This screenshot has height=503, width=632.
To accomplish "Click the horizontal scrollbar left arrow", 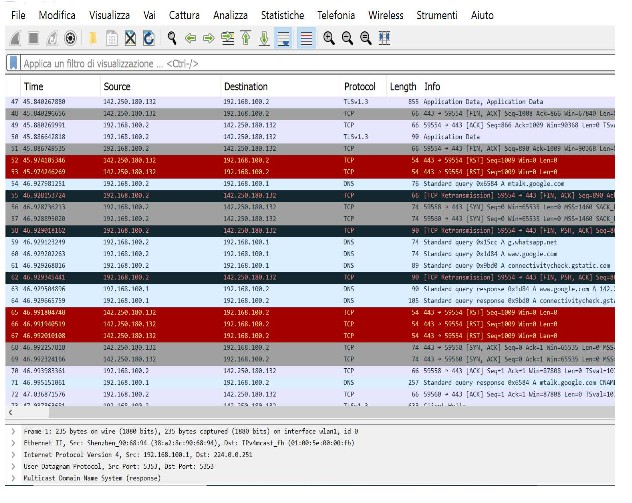I will click(x=11, y=412).
